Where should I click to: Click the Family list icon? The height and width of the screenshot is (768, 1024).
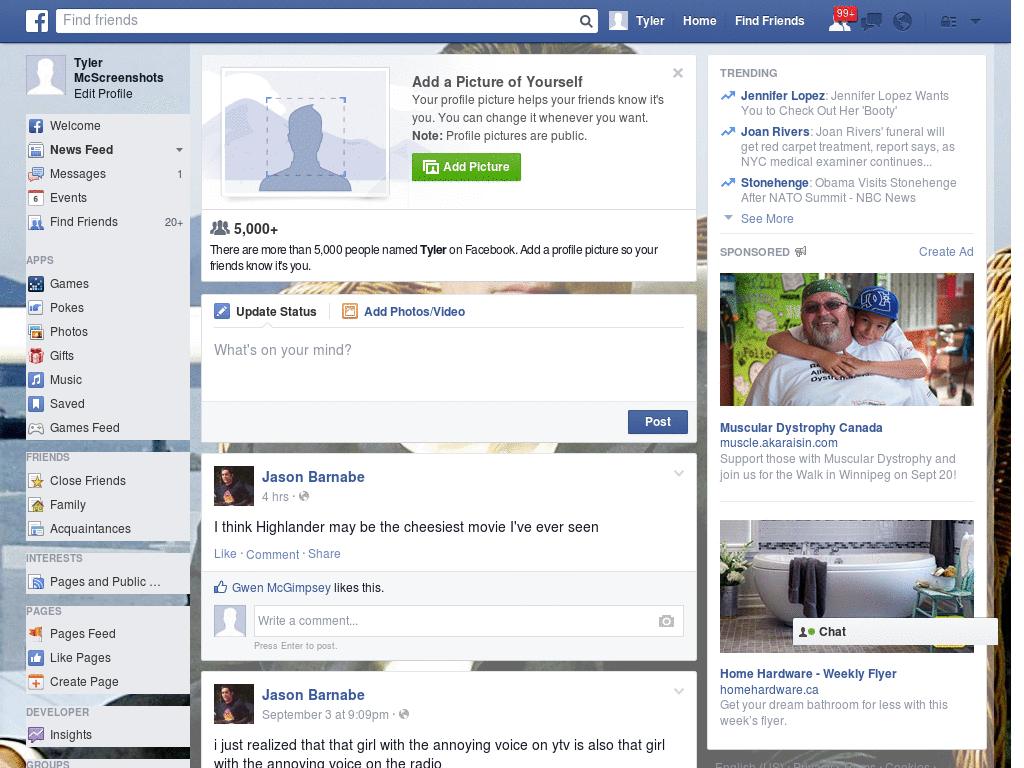(36, 505)
